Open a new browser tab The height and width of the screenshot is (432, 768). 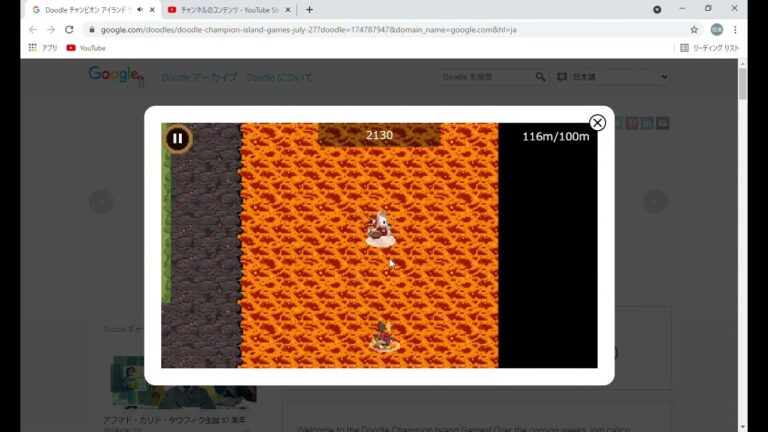(x=309, y=10)
